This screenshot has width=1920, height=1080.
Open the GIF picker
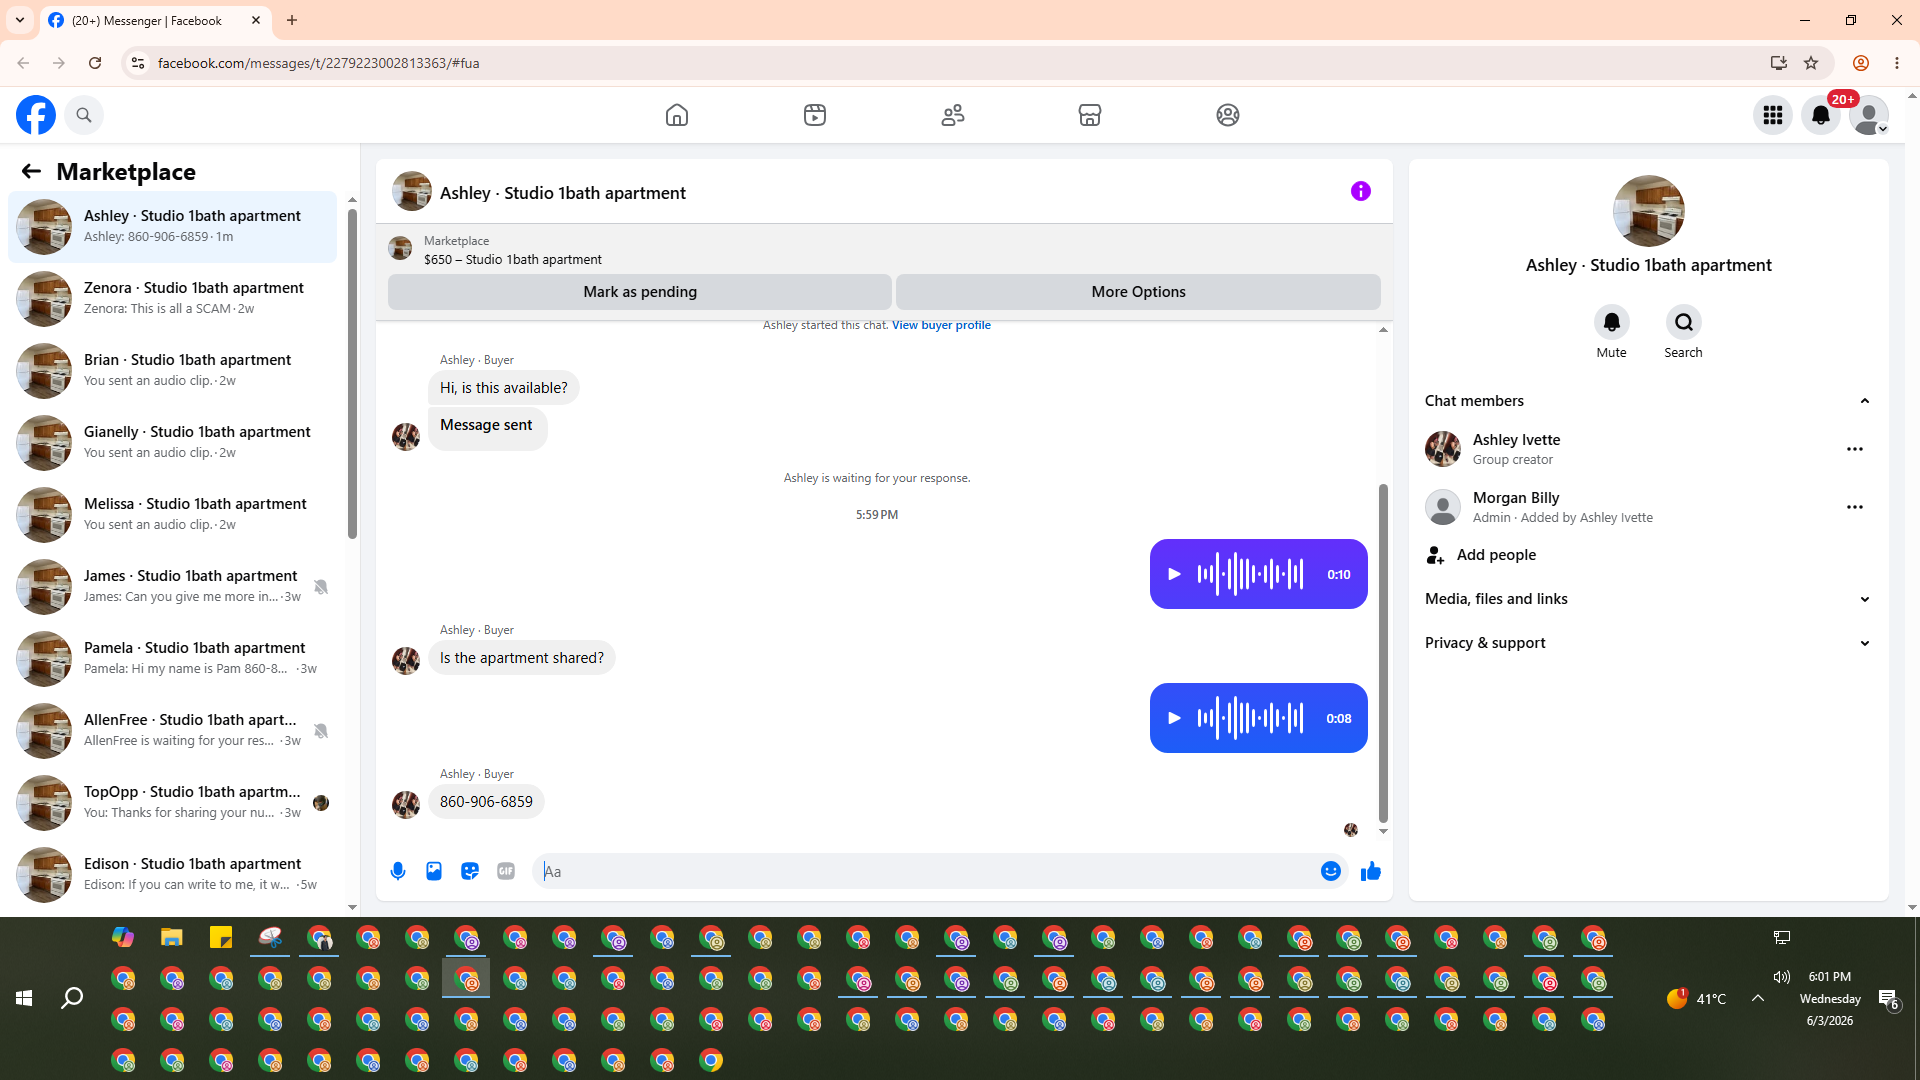point(506,871)
